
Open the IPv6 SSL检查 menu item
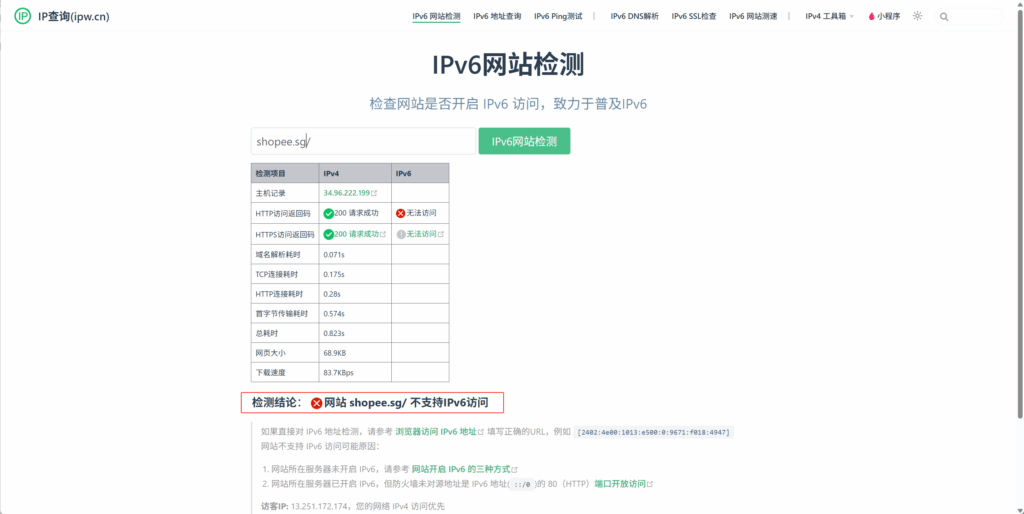coord(694,16)
